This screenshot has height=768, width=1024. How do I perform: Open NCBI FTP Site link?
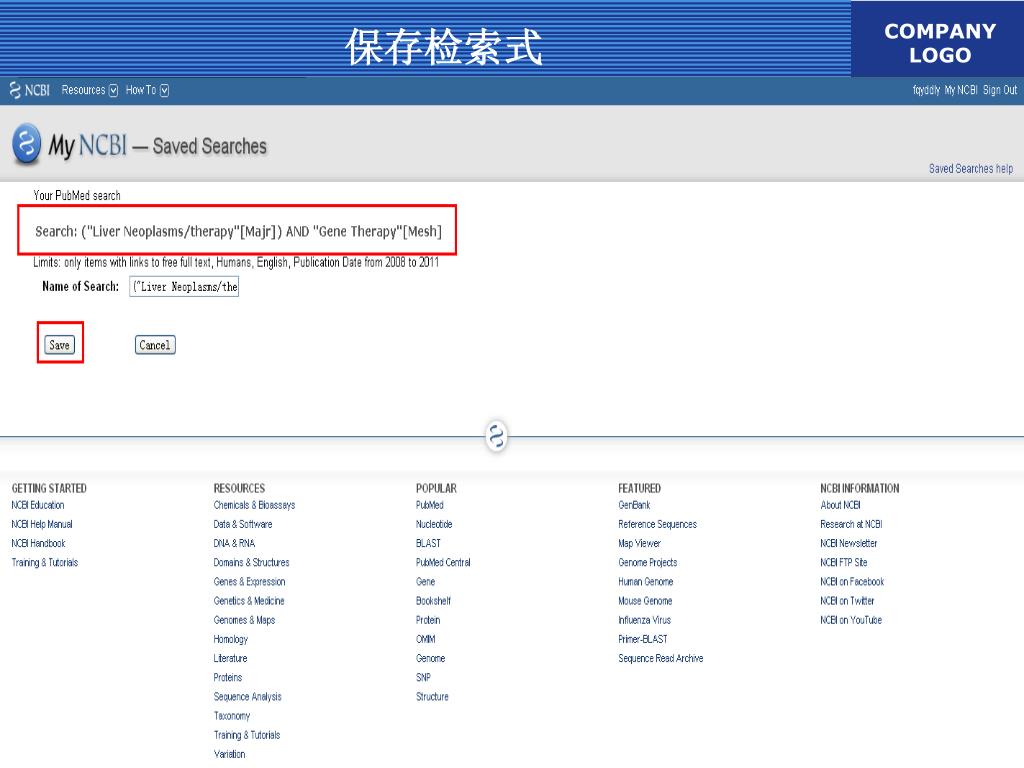844,562
